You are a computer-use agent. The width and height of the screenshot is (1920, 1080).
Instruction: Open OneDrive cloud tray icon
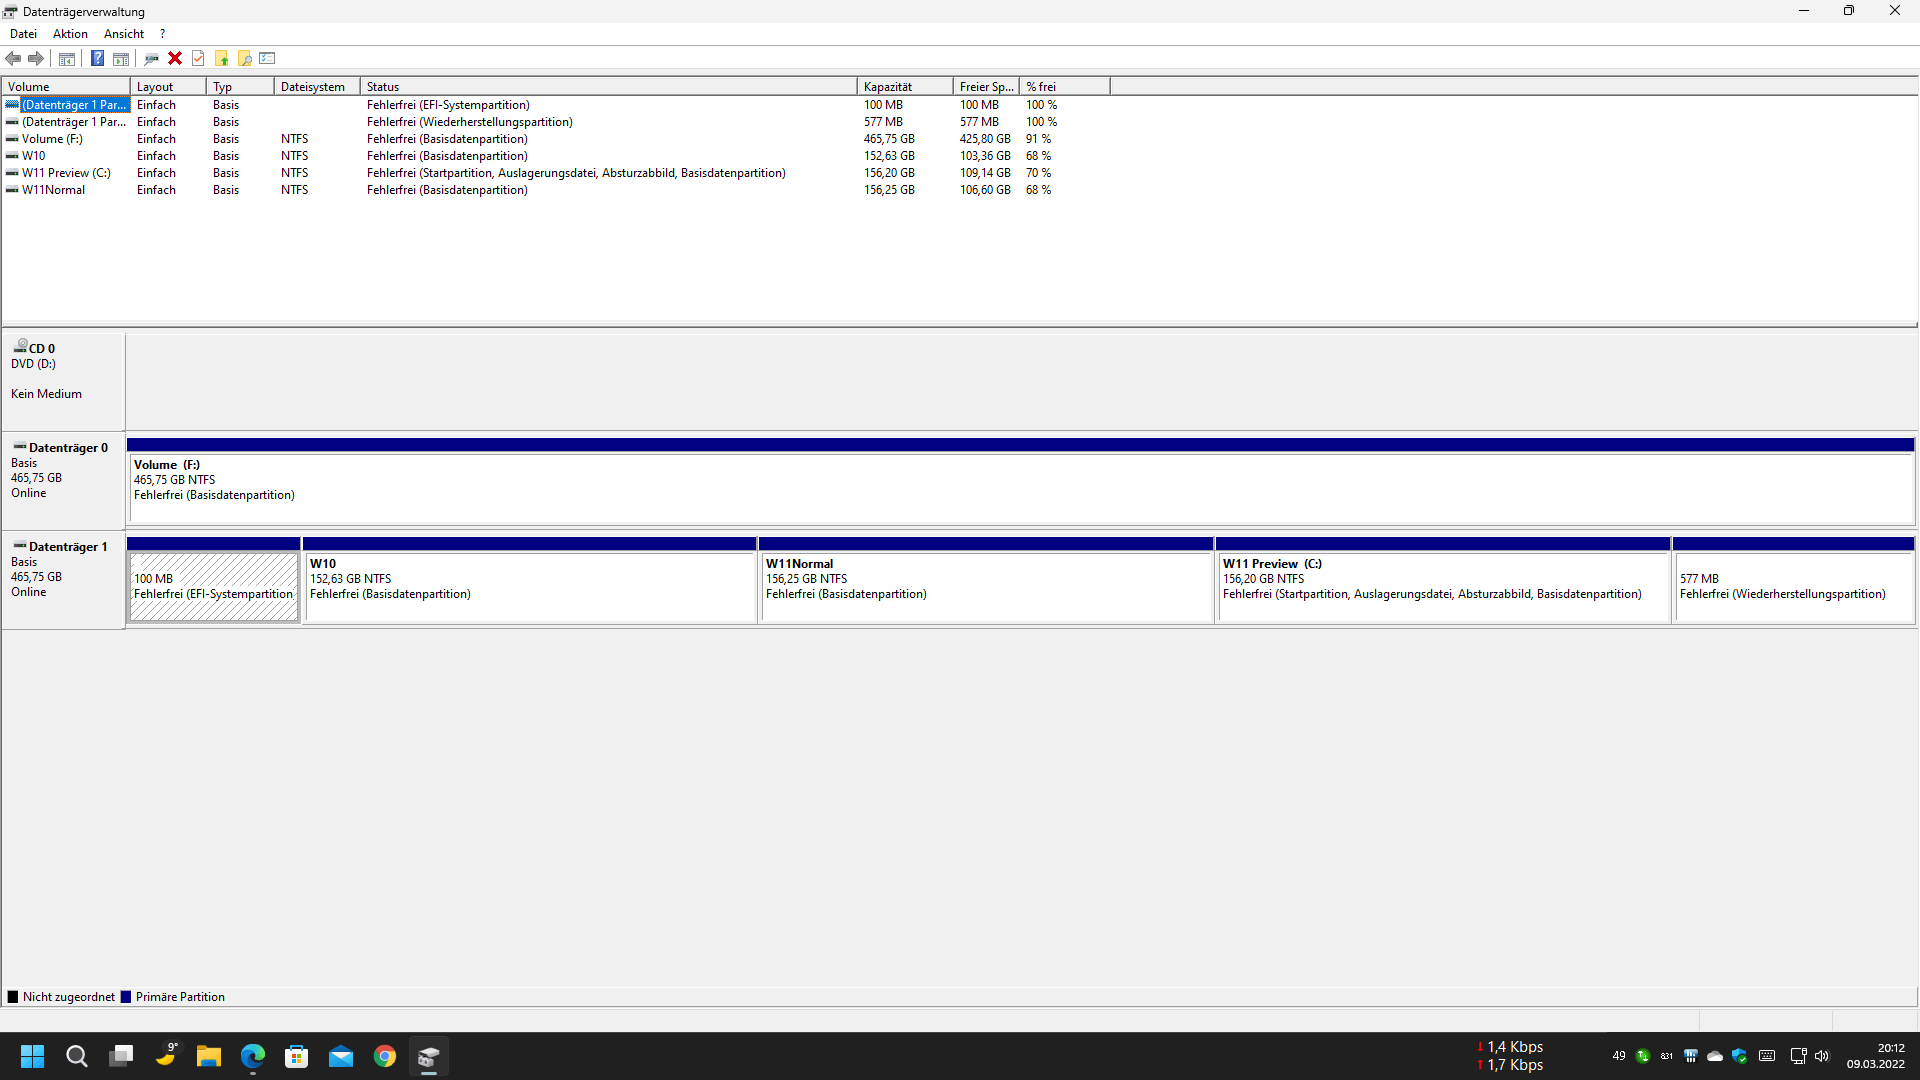click(x=1715, y=1056)
